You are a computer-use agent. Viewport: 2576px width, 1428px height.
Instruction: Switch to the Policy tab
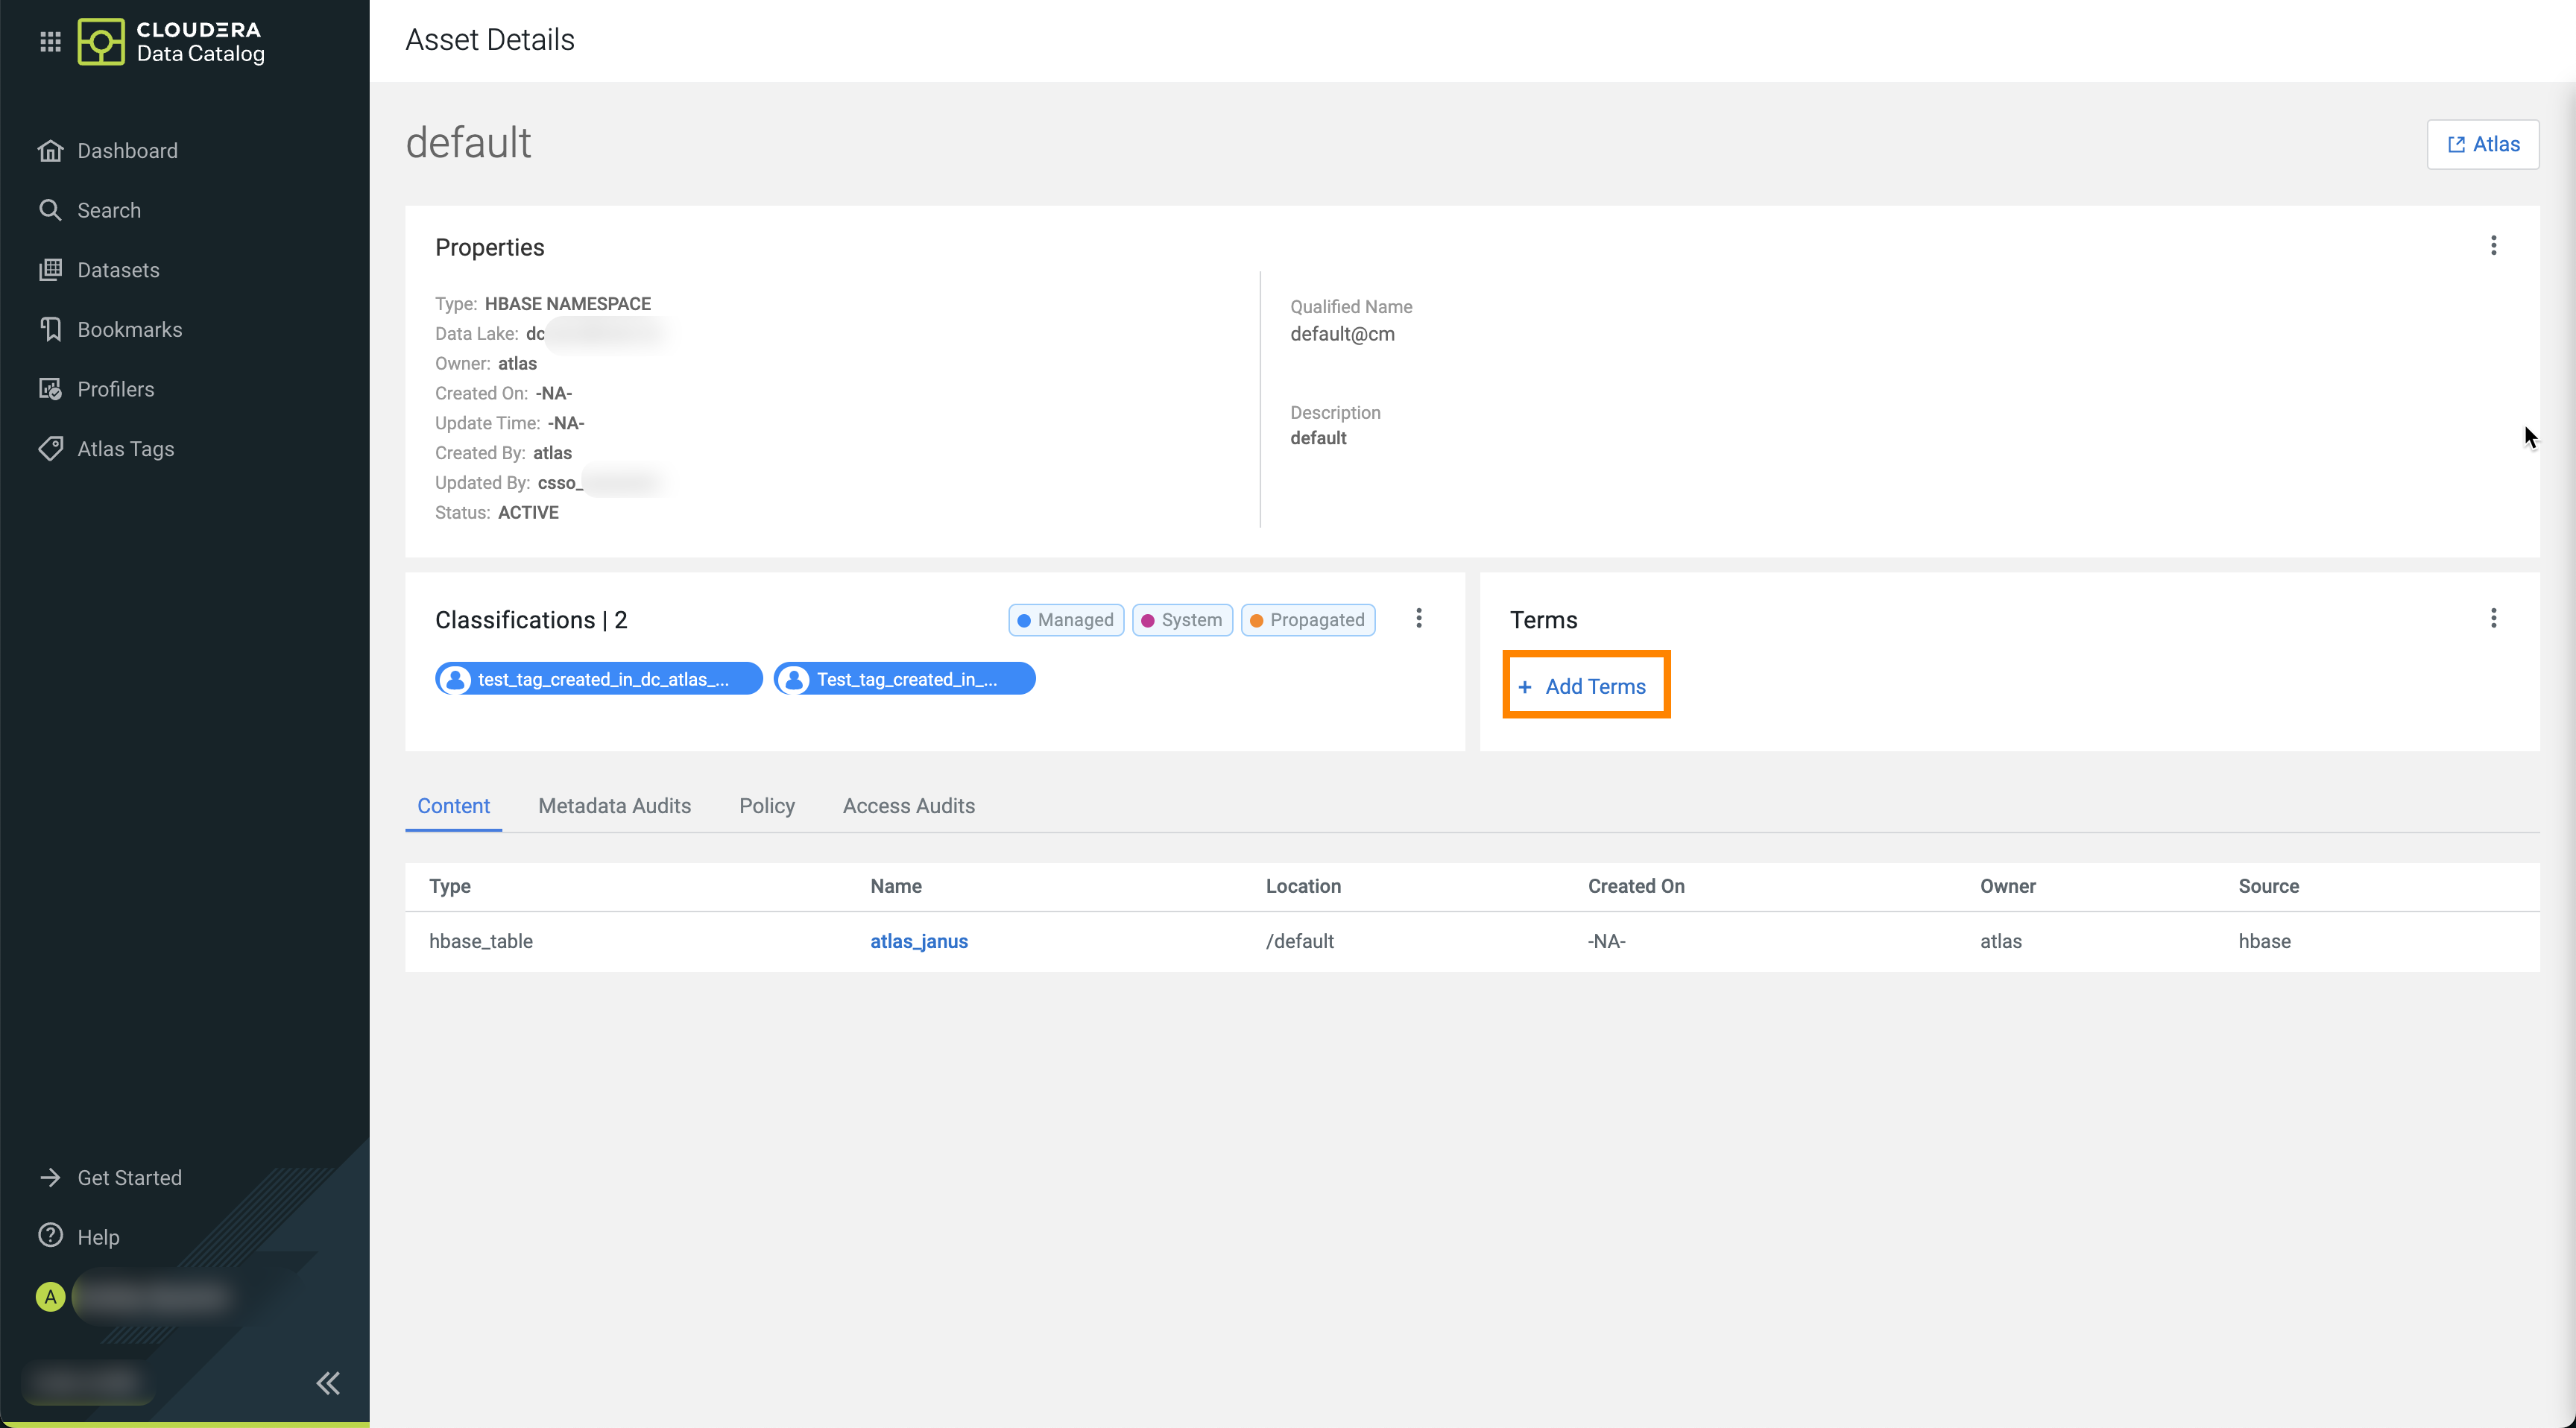766,806
